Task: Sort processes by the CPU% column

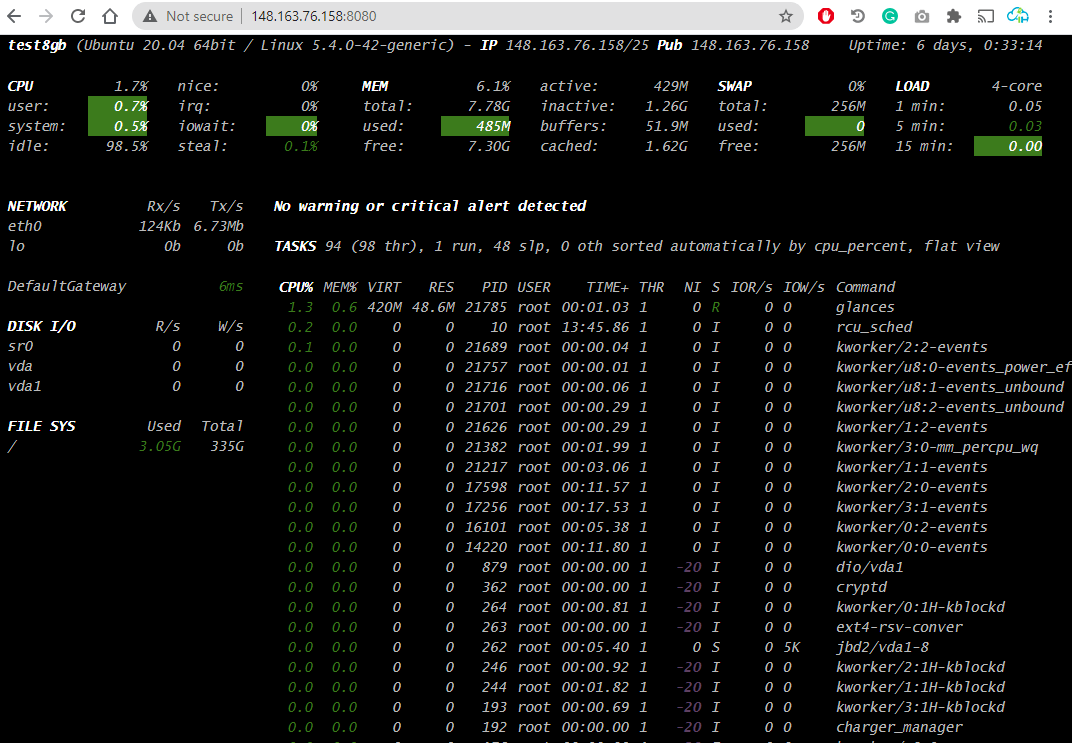Action: pos(295,287)
